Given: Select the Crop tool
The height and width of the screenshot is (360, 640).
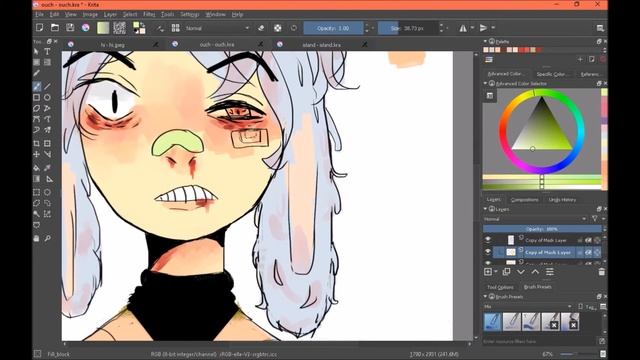Looking at the screenshot, I should 36,144.
